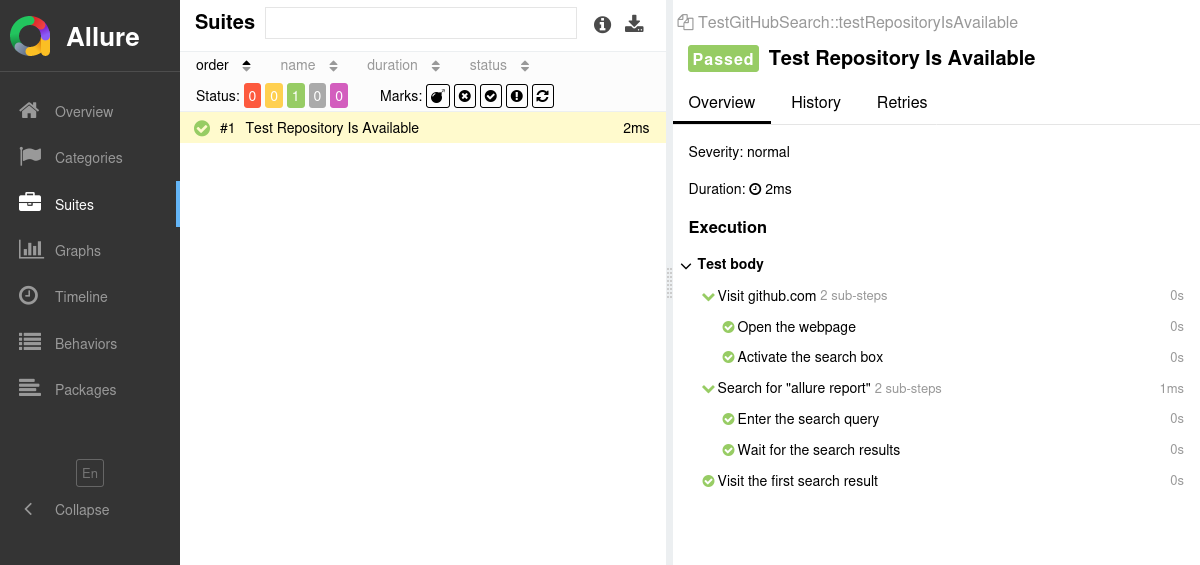Open the Timeline view
Image resolution: width=1200 pixels, height=565 pixels.
(81, 297)
